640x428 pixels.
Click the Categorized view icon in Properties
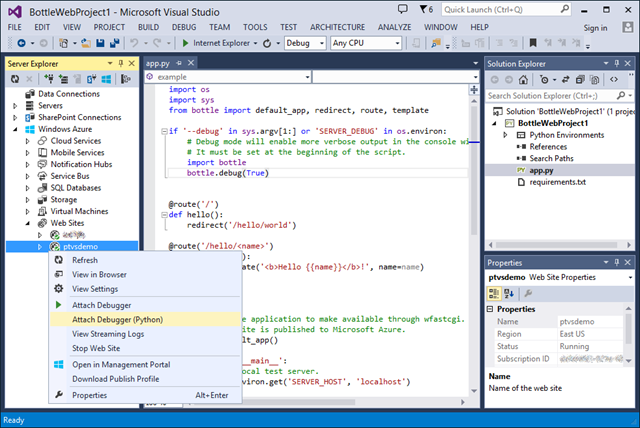(x=494, y=293)
